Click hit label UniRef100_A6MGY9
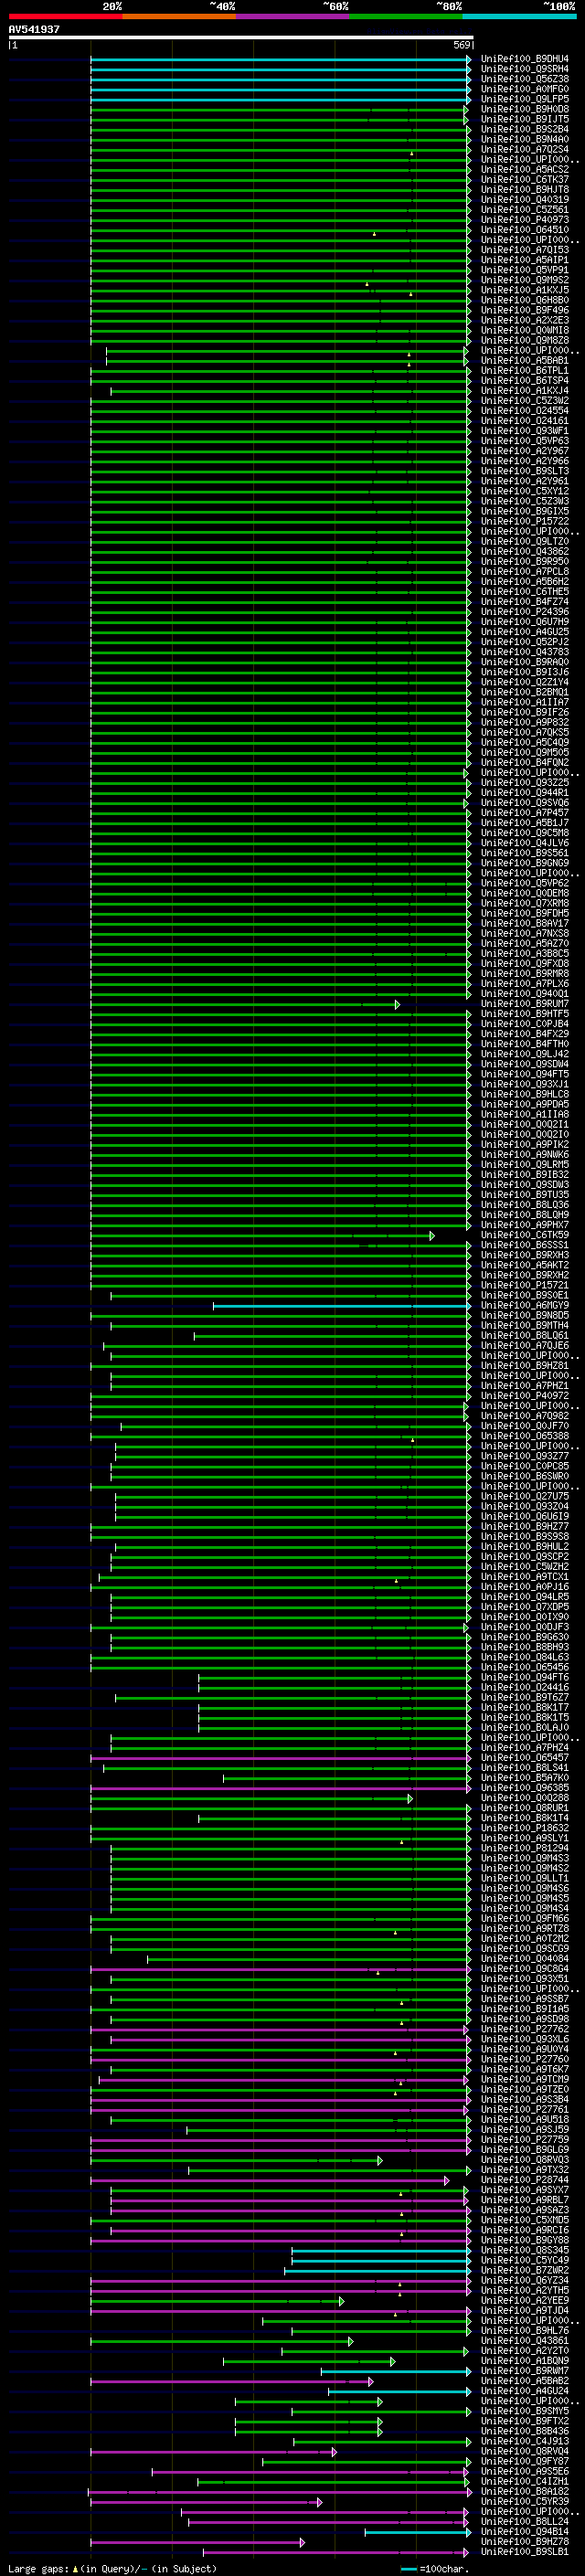 click(524, 1306)
